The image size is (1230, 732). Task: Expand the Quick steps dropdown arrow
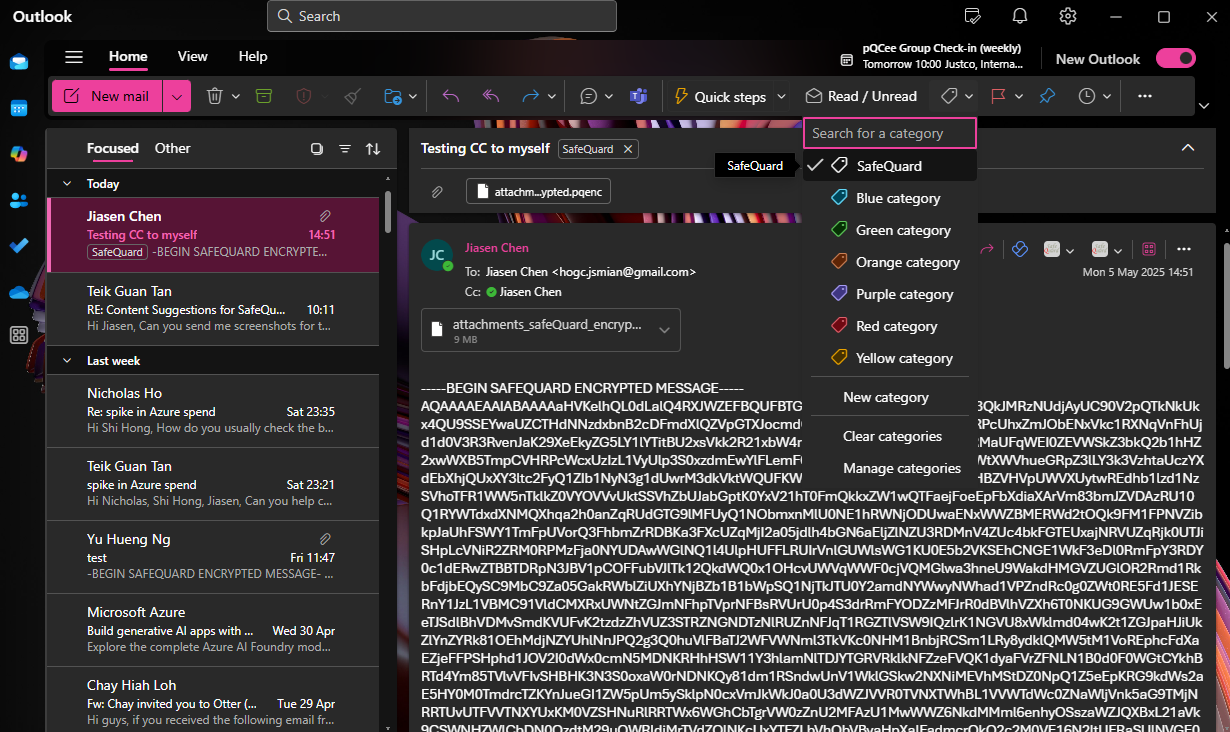click(x=780, y=97)
